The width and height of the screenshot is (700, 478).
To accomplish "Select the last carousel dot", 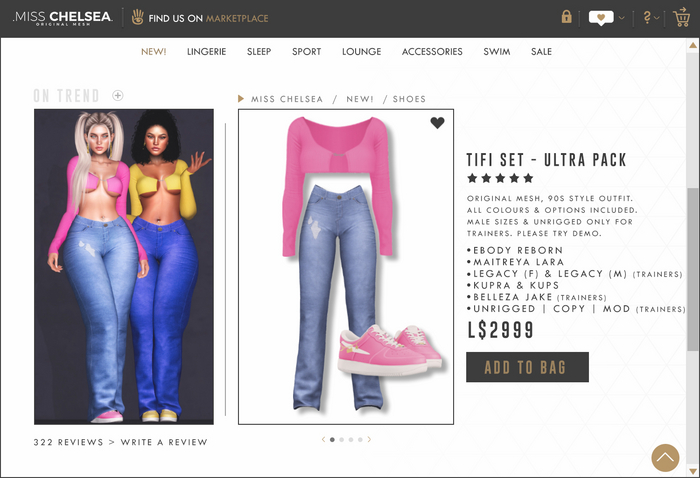I will click(x=360, y=440).
